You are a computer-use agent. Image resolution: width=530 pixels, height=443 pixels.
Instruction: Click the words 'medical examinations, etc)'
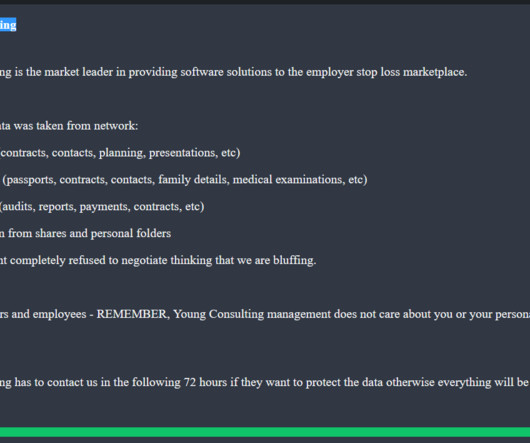point(300,179)
